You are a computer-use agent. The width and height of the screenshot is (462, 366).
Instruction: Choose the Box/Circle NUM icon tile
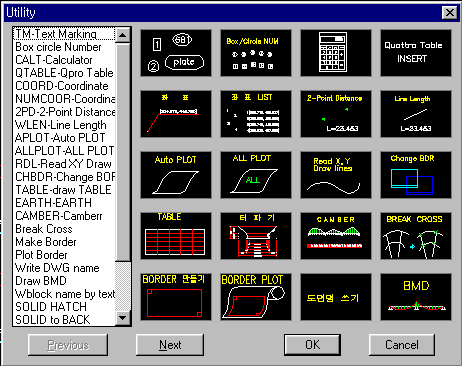256,53
